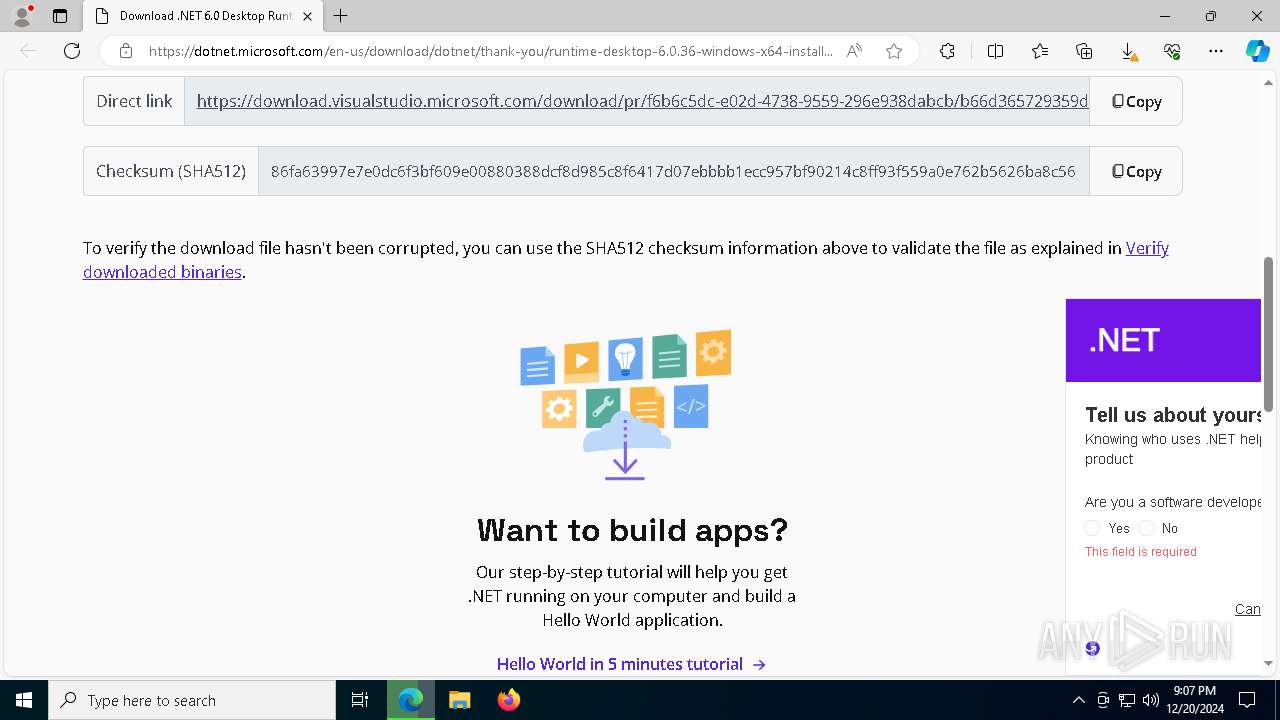Open Microsoft Edge from taskbar
Viewport: 1280px width, 720px height.
pyautogui.click(x=411, y=700)
